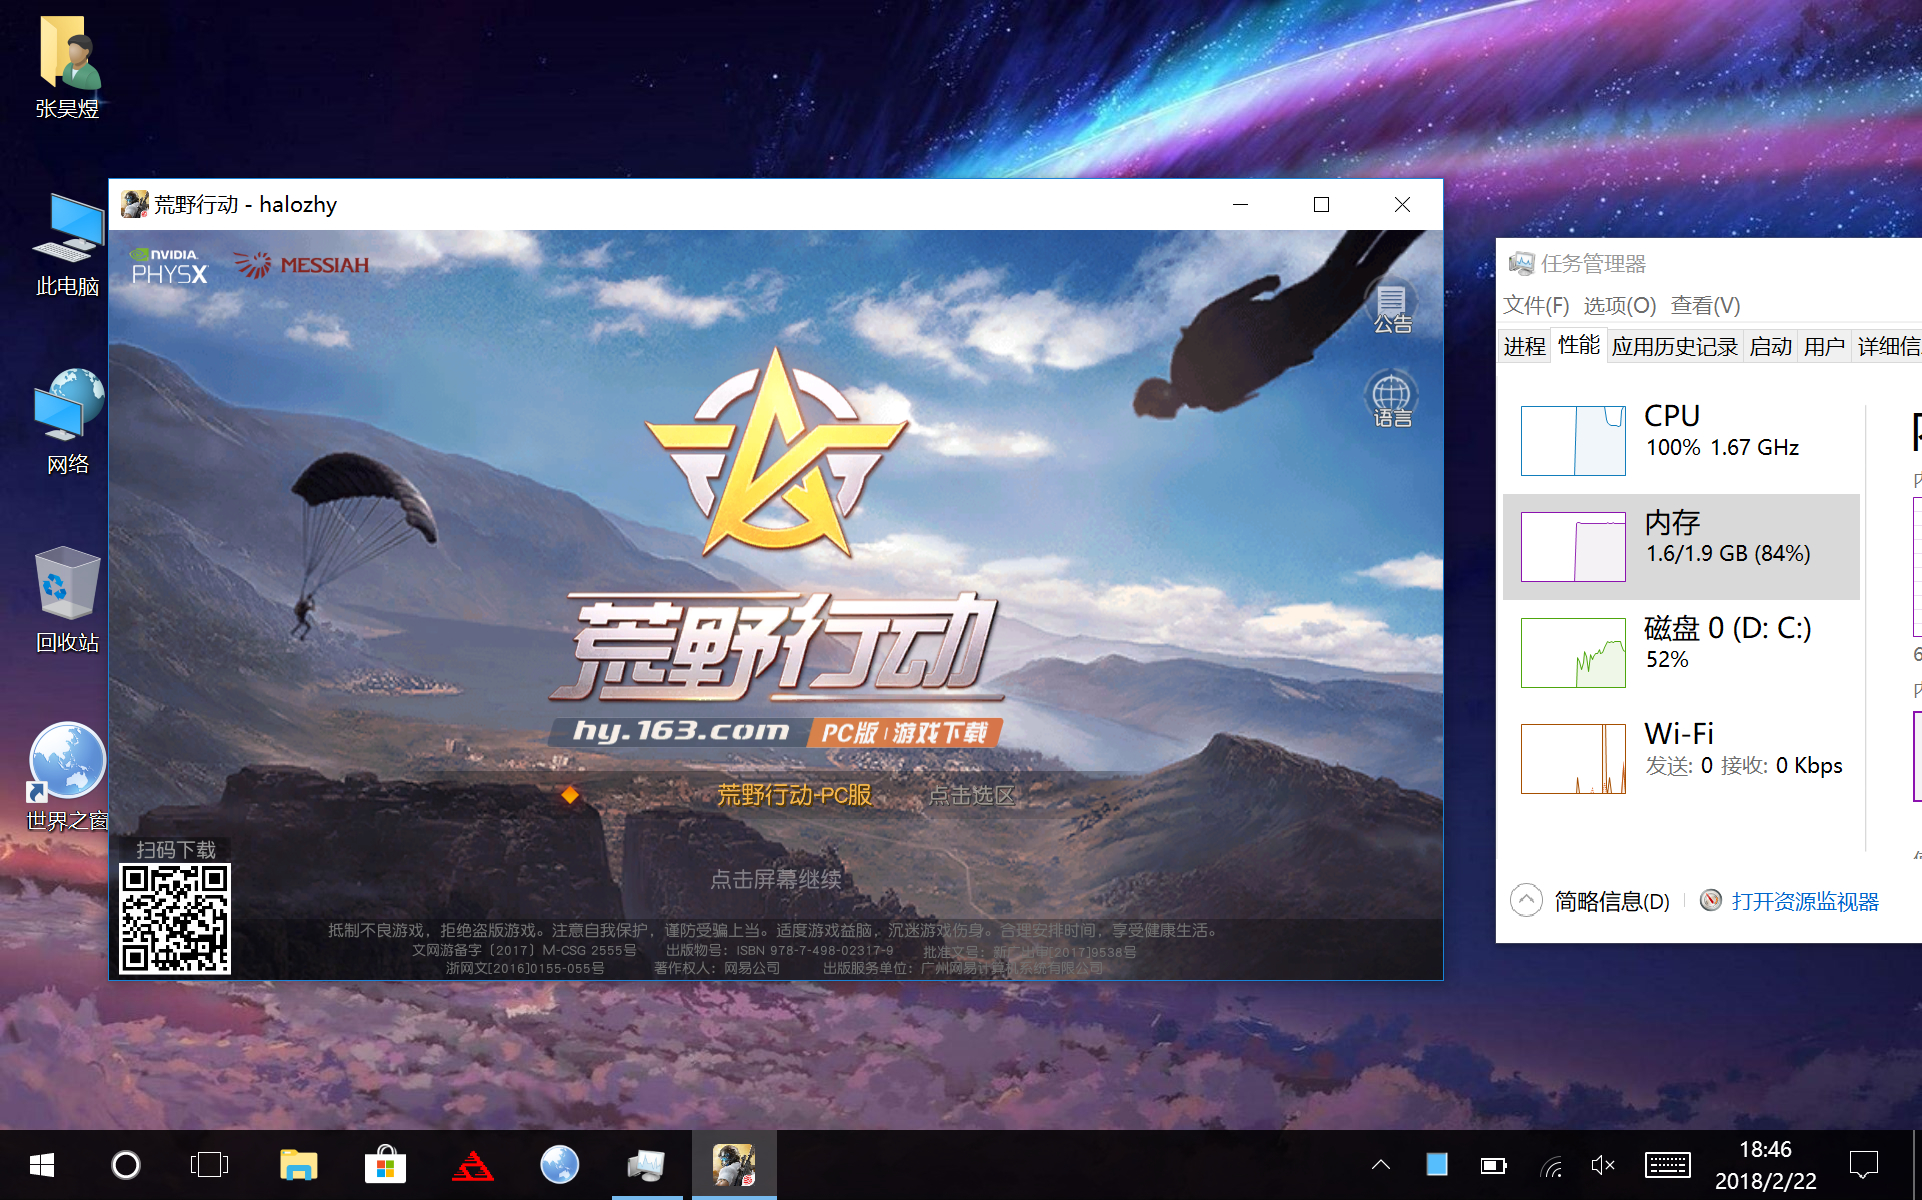Click 点击屏幕继续 to continue game
Image resolution: width=1922 pixels, height=1200 pixels.
pyautogui.click(x=775, y=880)
